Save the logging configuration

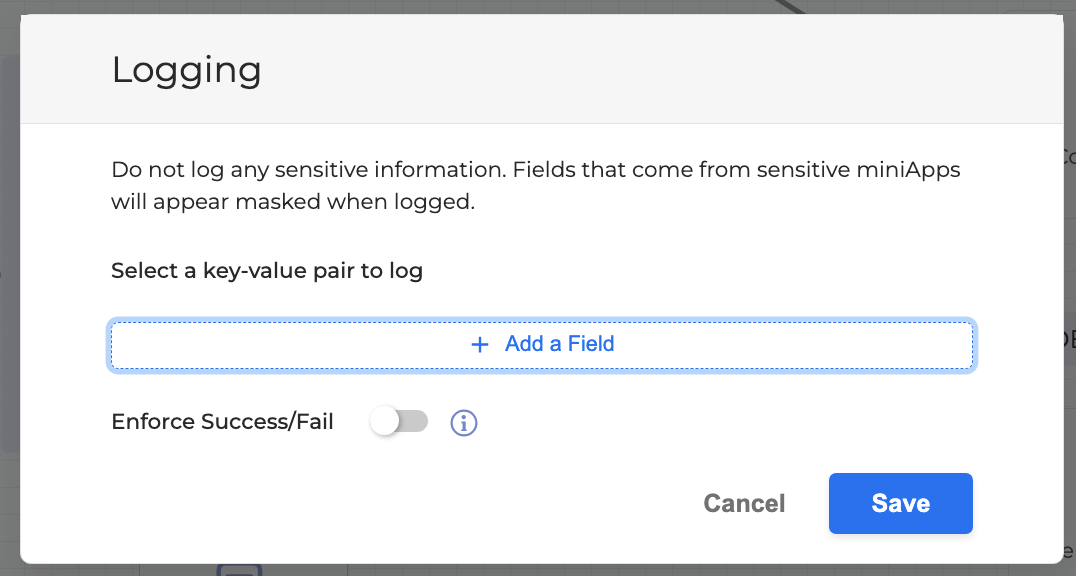pos(900,503)
